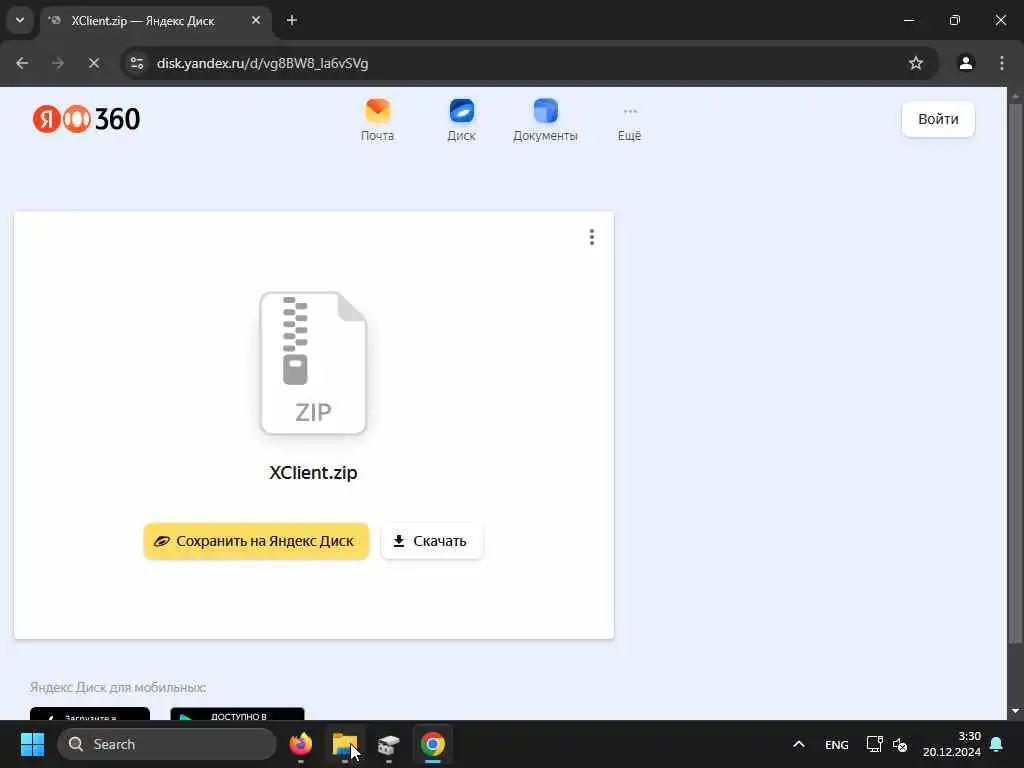Stop page loading with the X icon
1024x768 pixels.
[x=93, y=63]
